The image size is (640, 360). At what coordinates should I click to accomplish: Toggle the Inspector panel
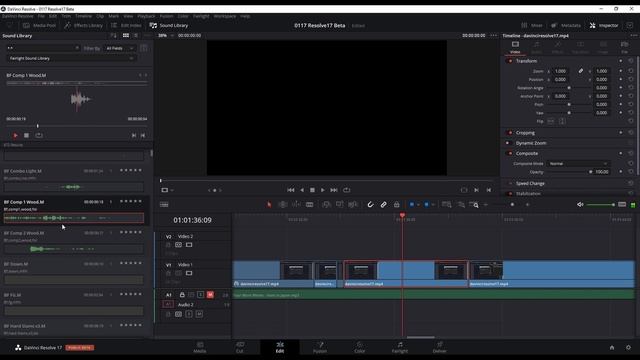604,25
